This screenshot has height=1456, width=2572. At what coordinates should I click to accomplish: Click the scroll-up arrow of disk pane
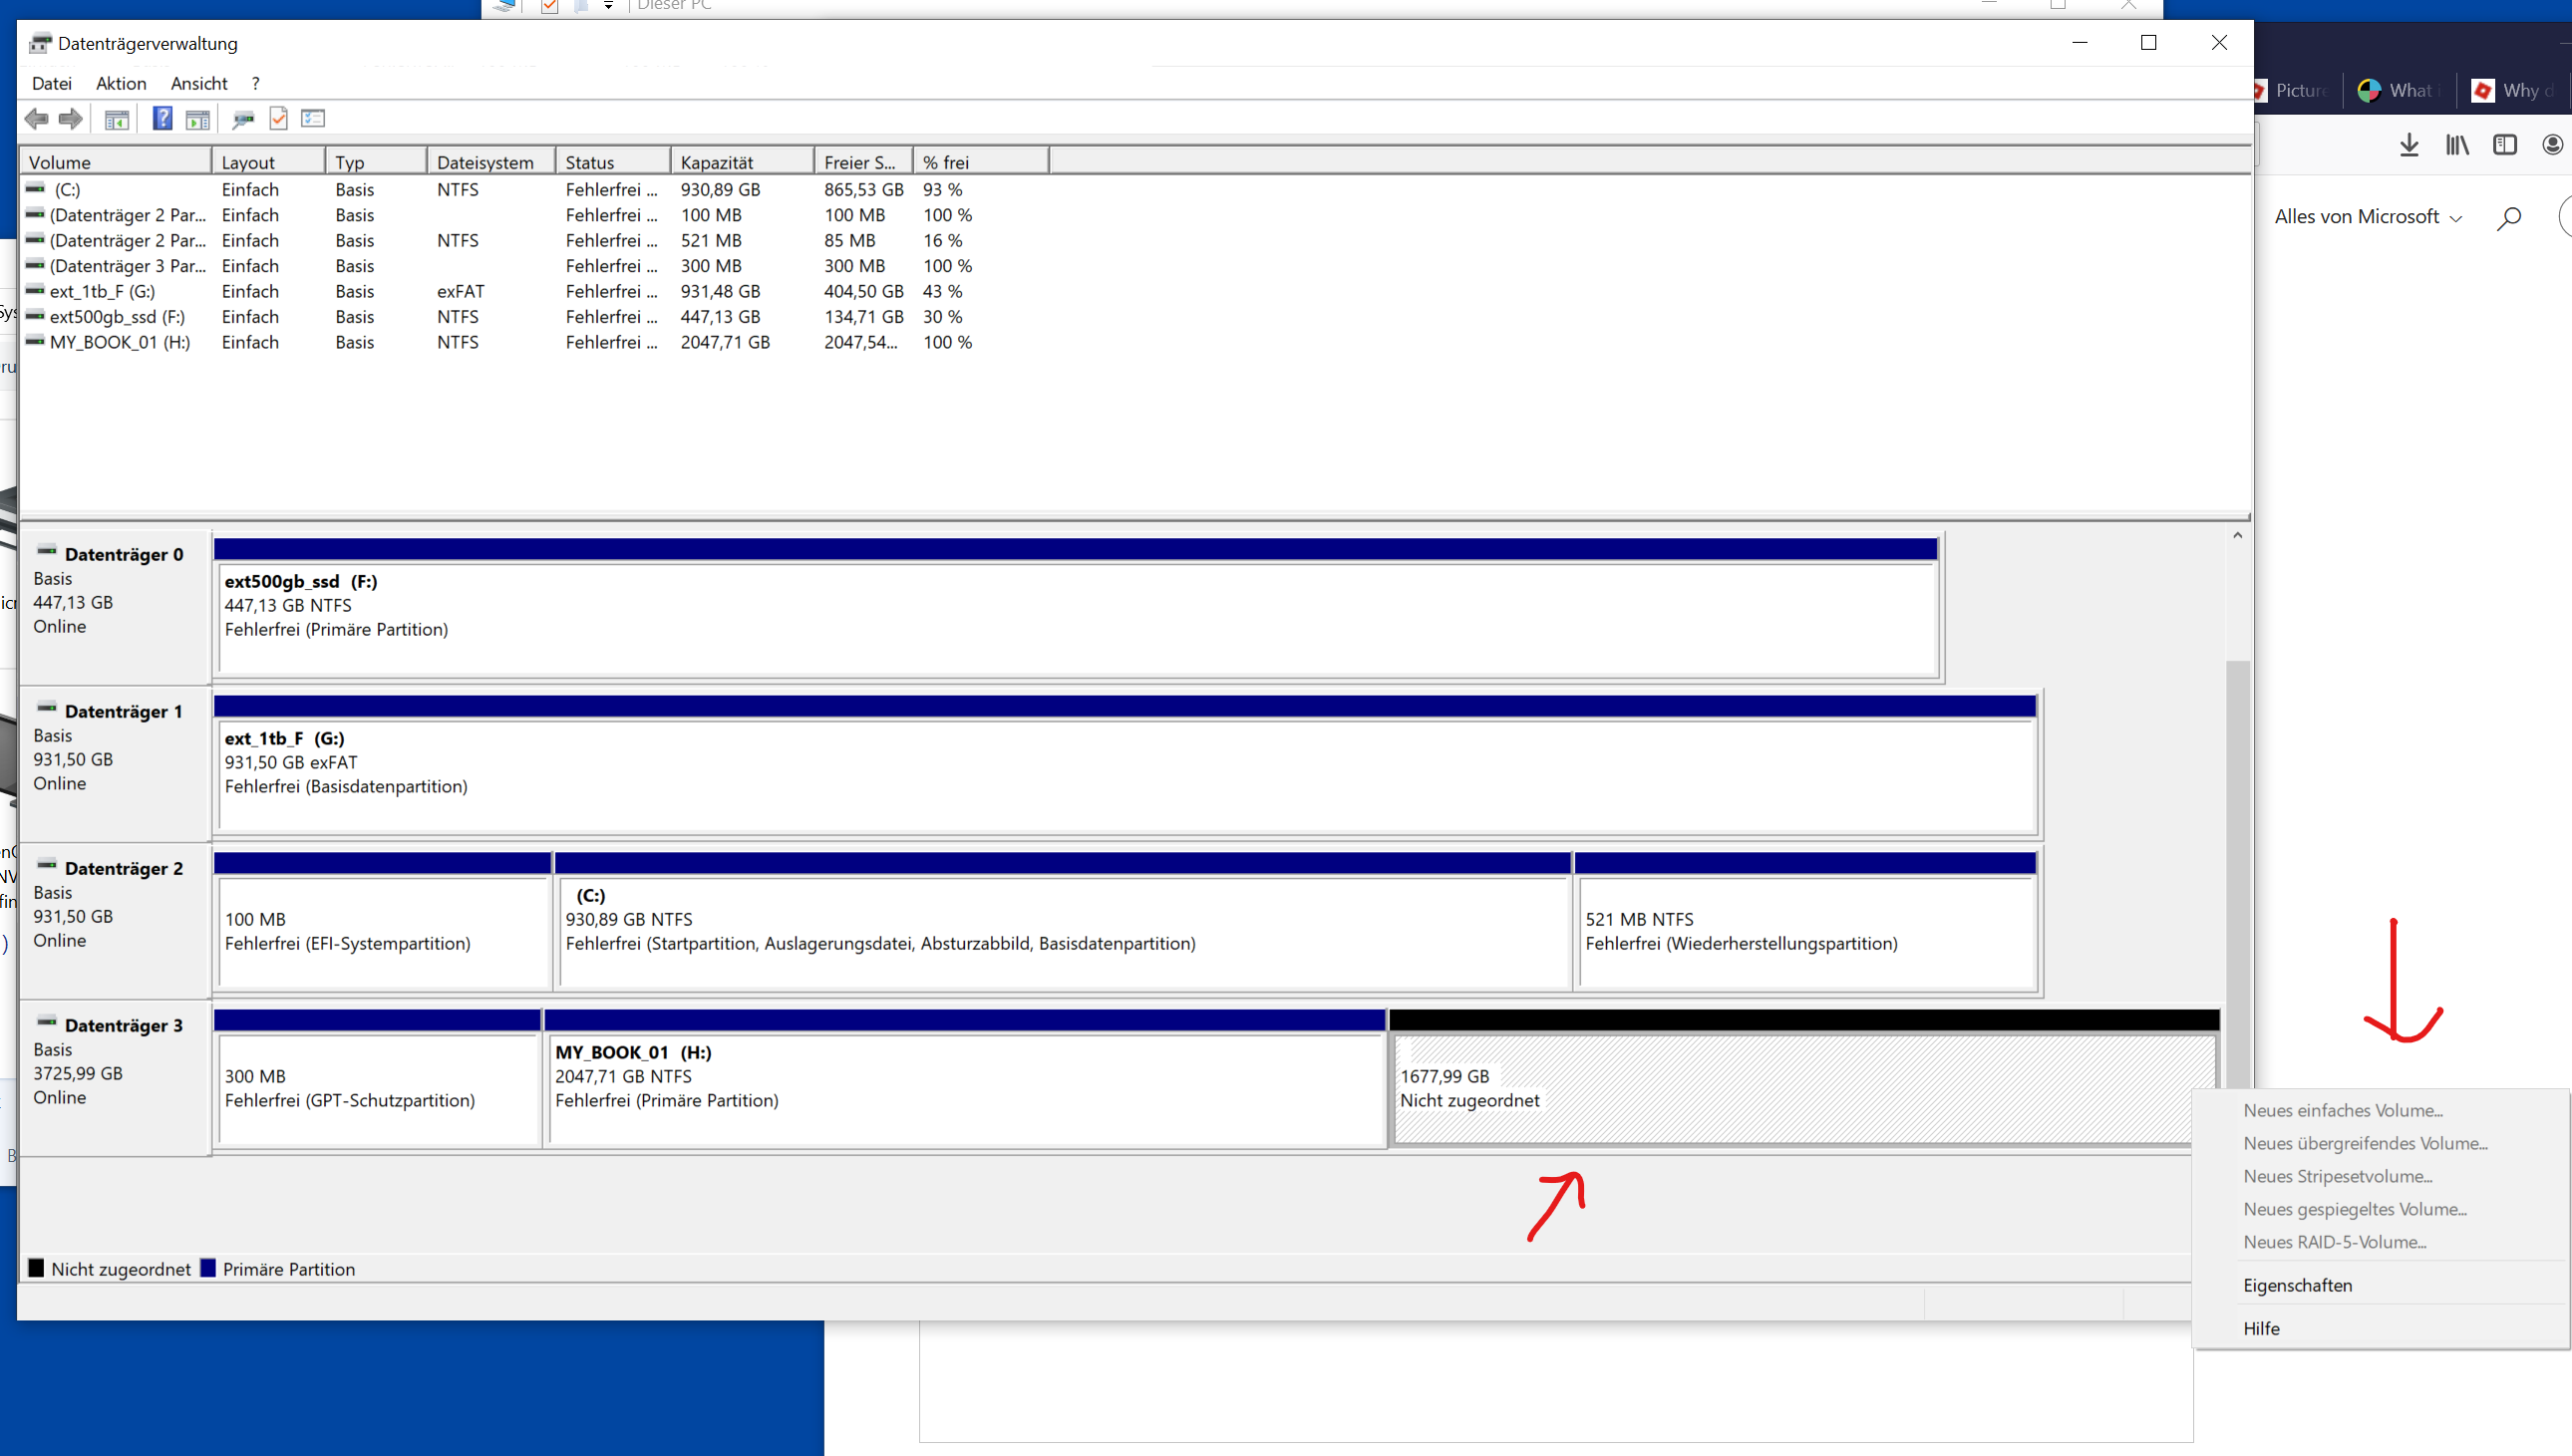[x=2237, y=536]
